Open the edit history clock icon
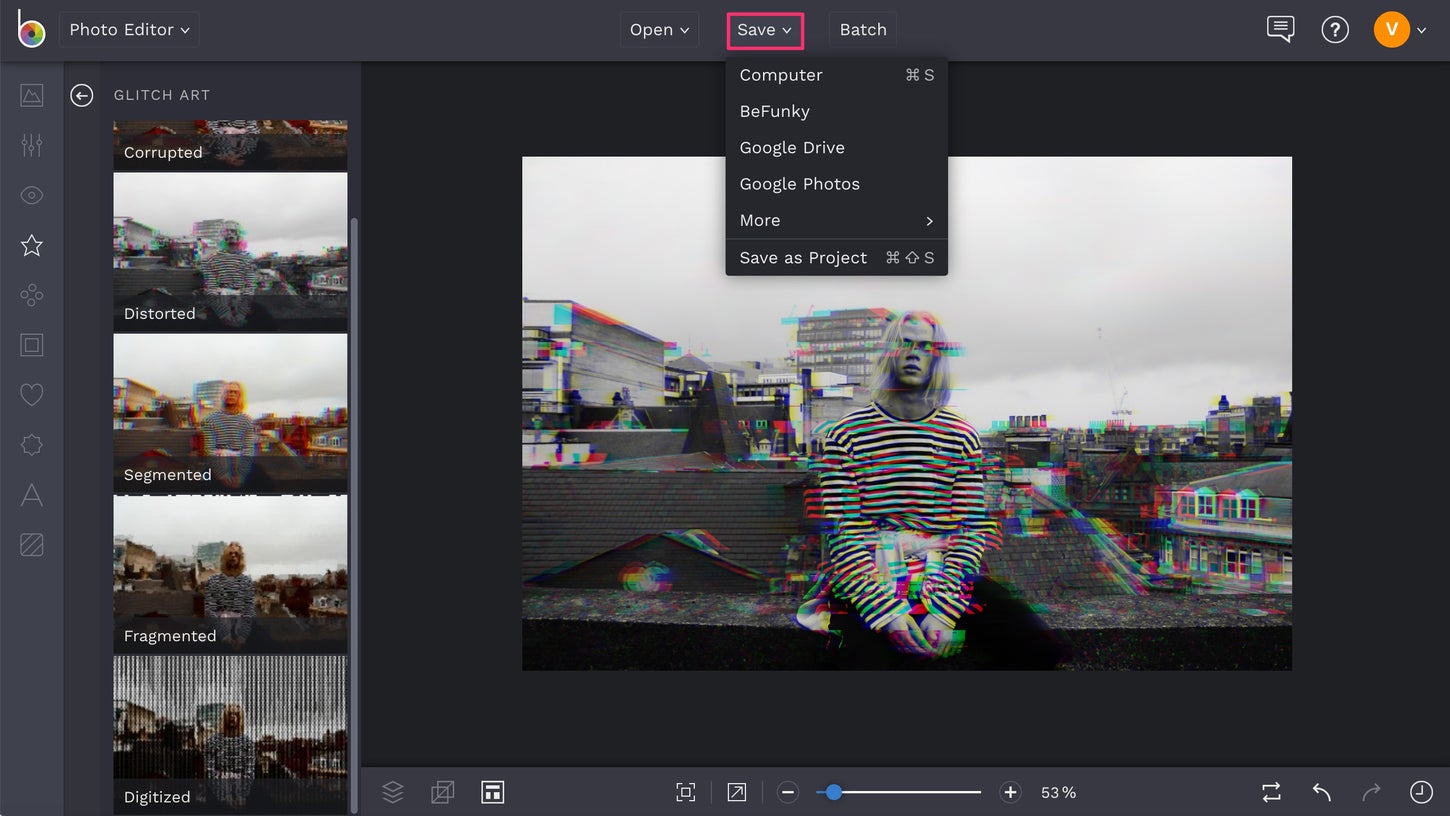1450x816 pixels. point(1421,791)
